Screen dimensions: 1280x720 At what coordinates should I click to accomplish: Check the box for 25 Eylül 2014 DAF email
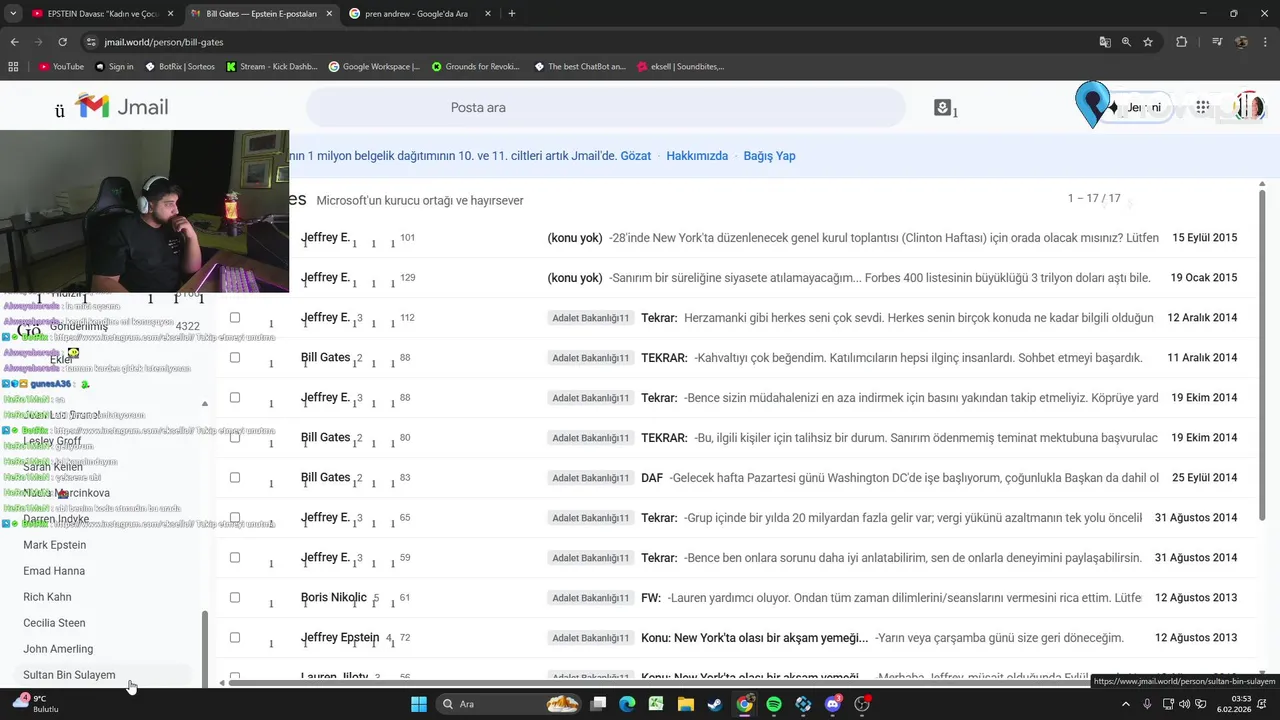pos(235,478)
